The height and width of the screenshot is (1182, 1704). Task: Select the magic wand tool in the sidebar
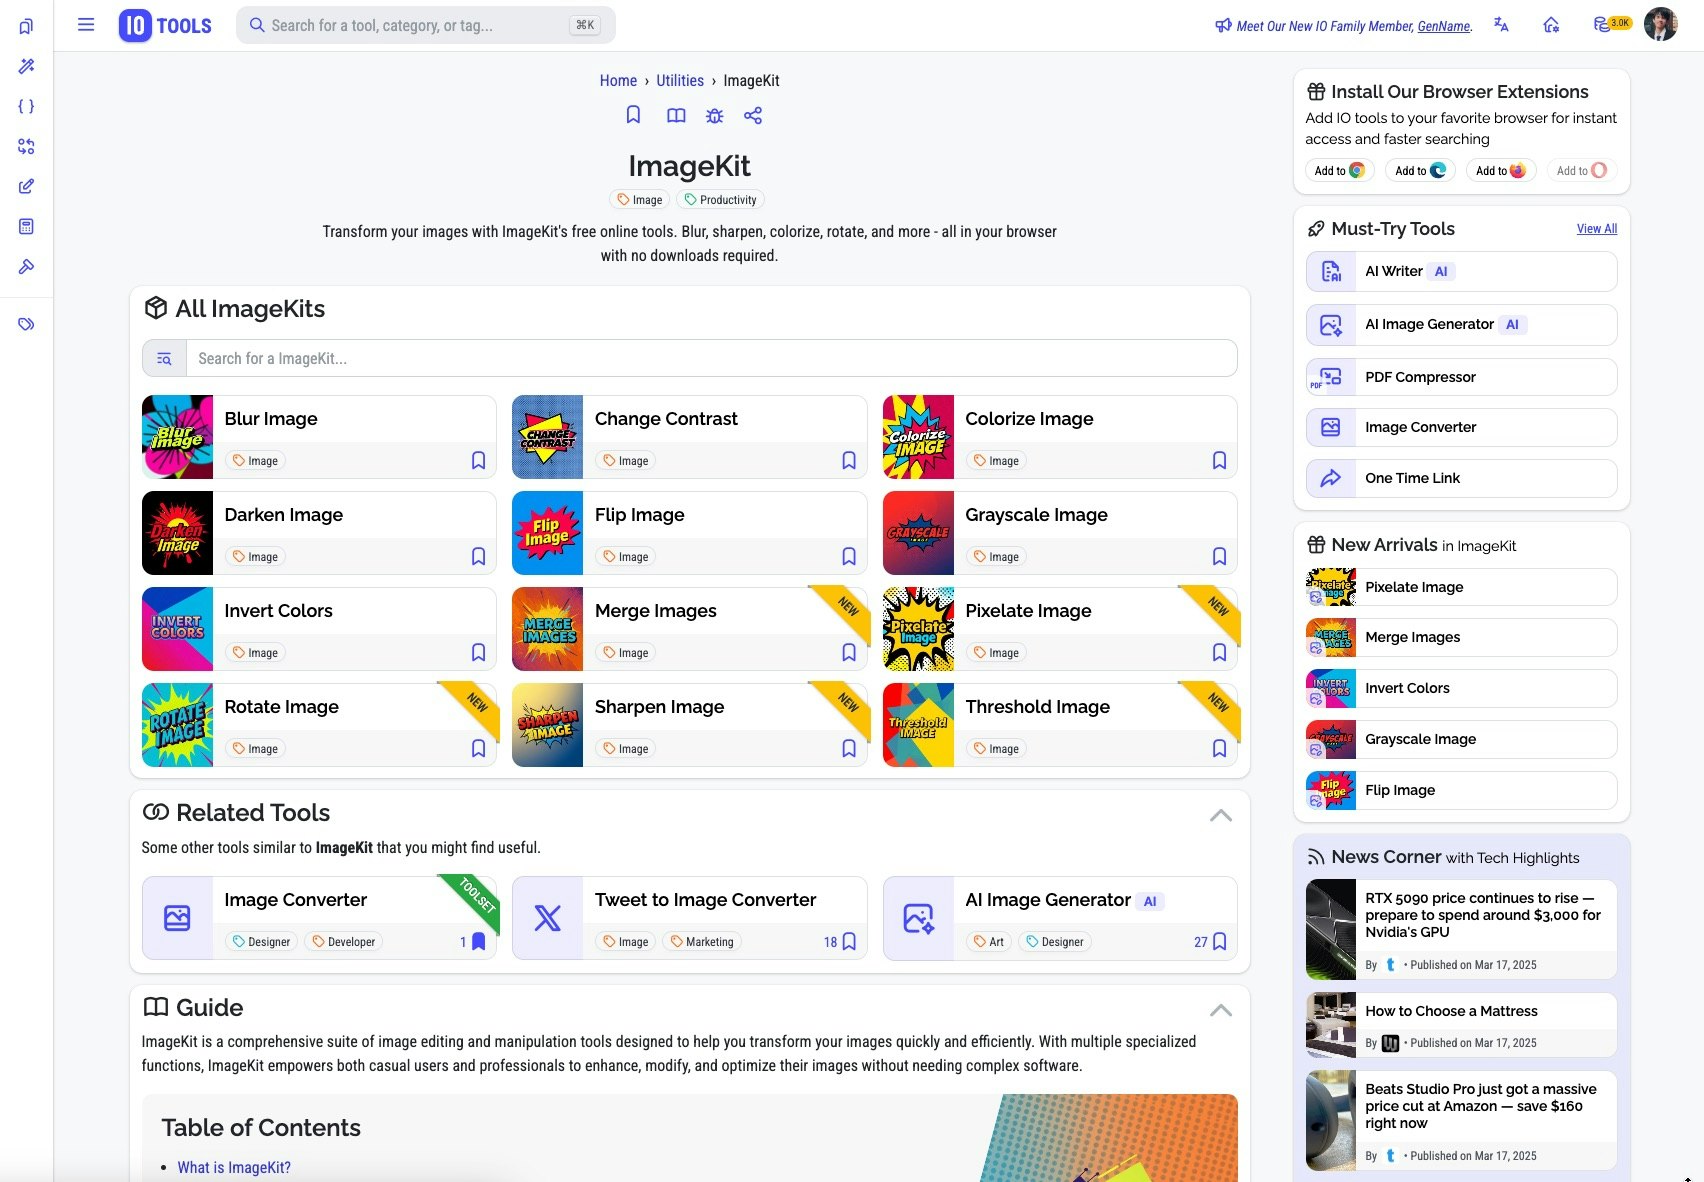coord(26,66)
